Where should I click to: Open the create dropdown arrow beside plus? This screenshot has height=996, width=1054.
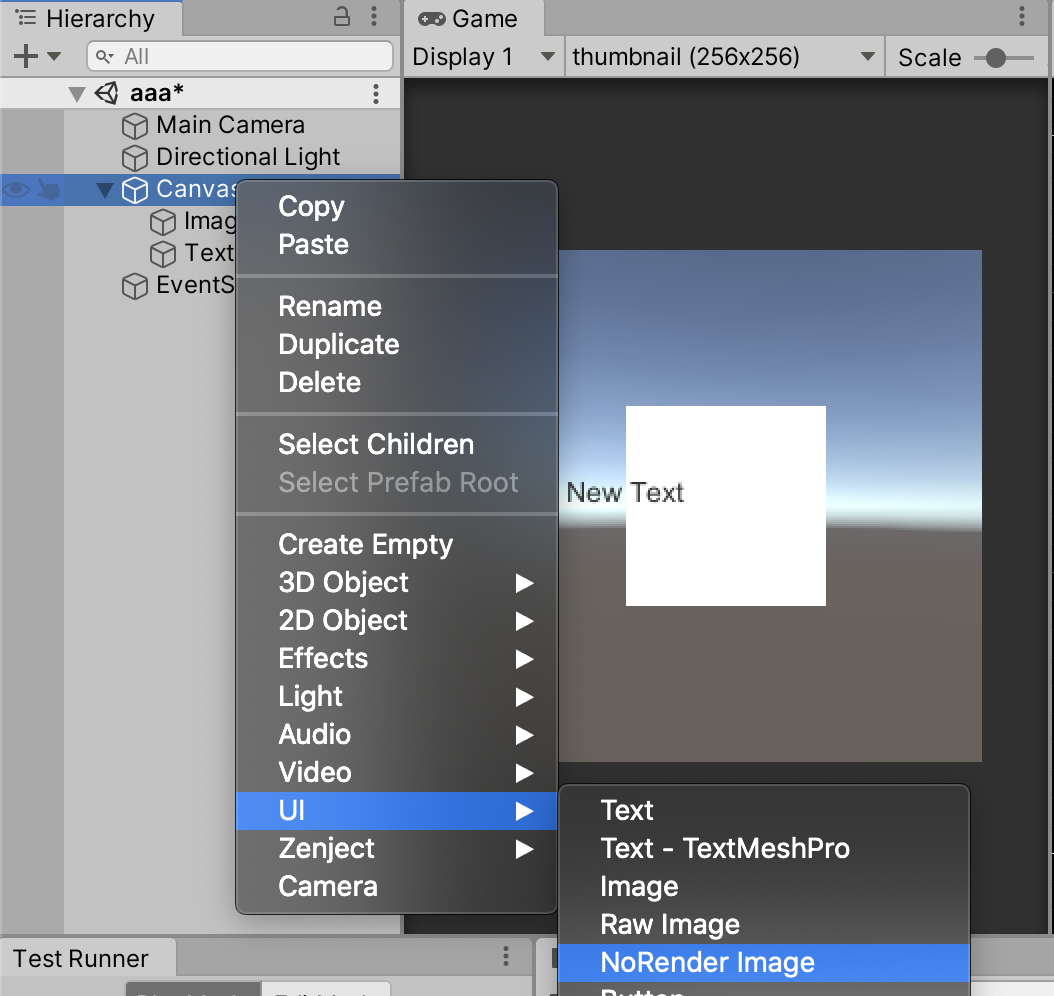coord(54,56)
